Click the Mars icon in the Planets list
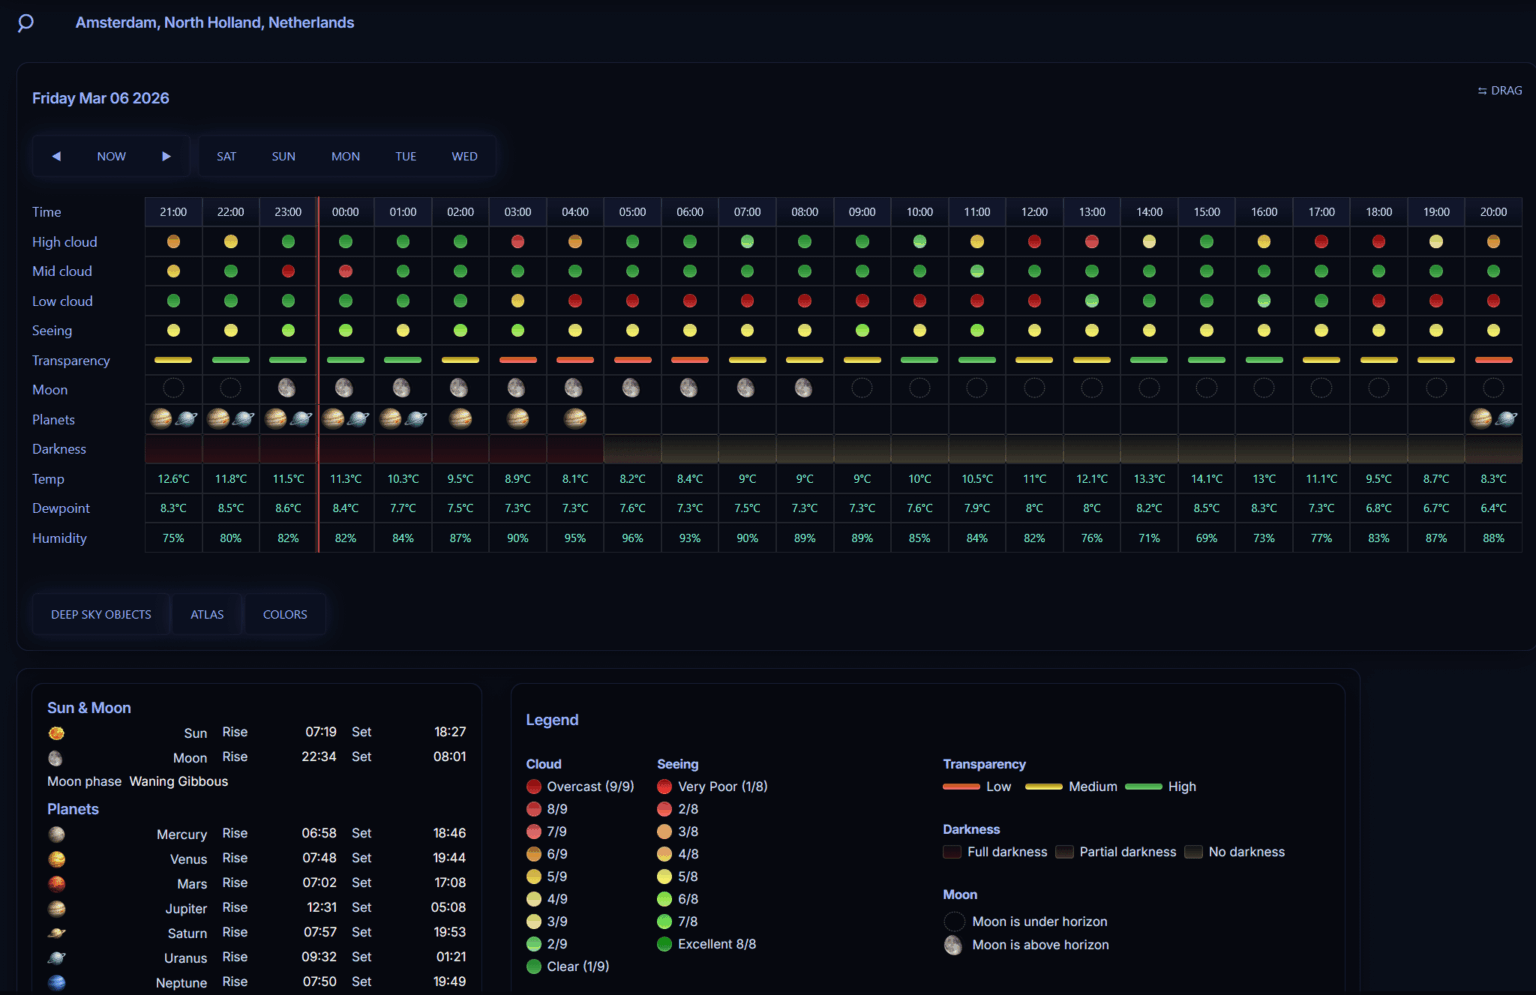Viewport: 1536px width, 995px height. click(56, 884)
